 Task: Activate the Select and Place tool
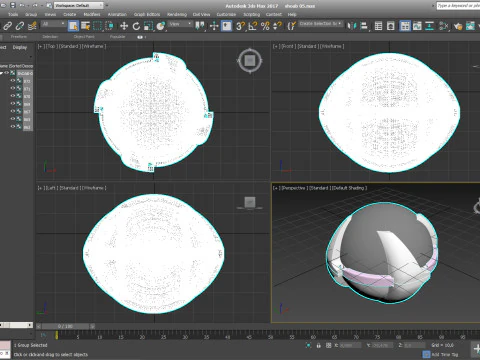[x=161, y=26]
